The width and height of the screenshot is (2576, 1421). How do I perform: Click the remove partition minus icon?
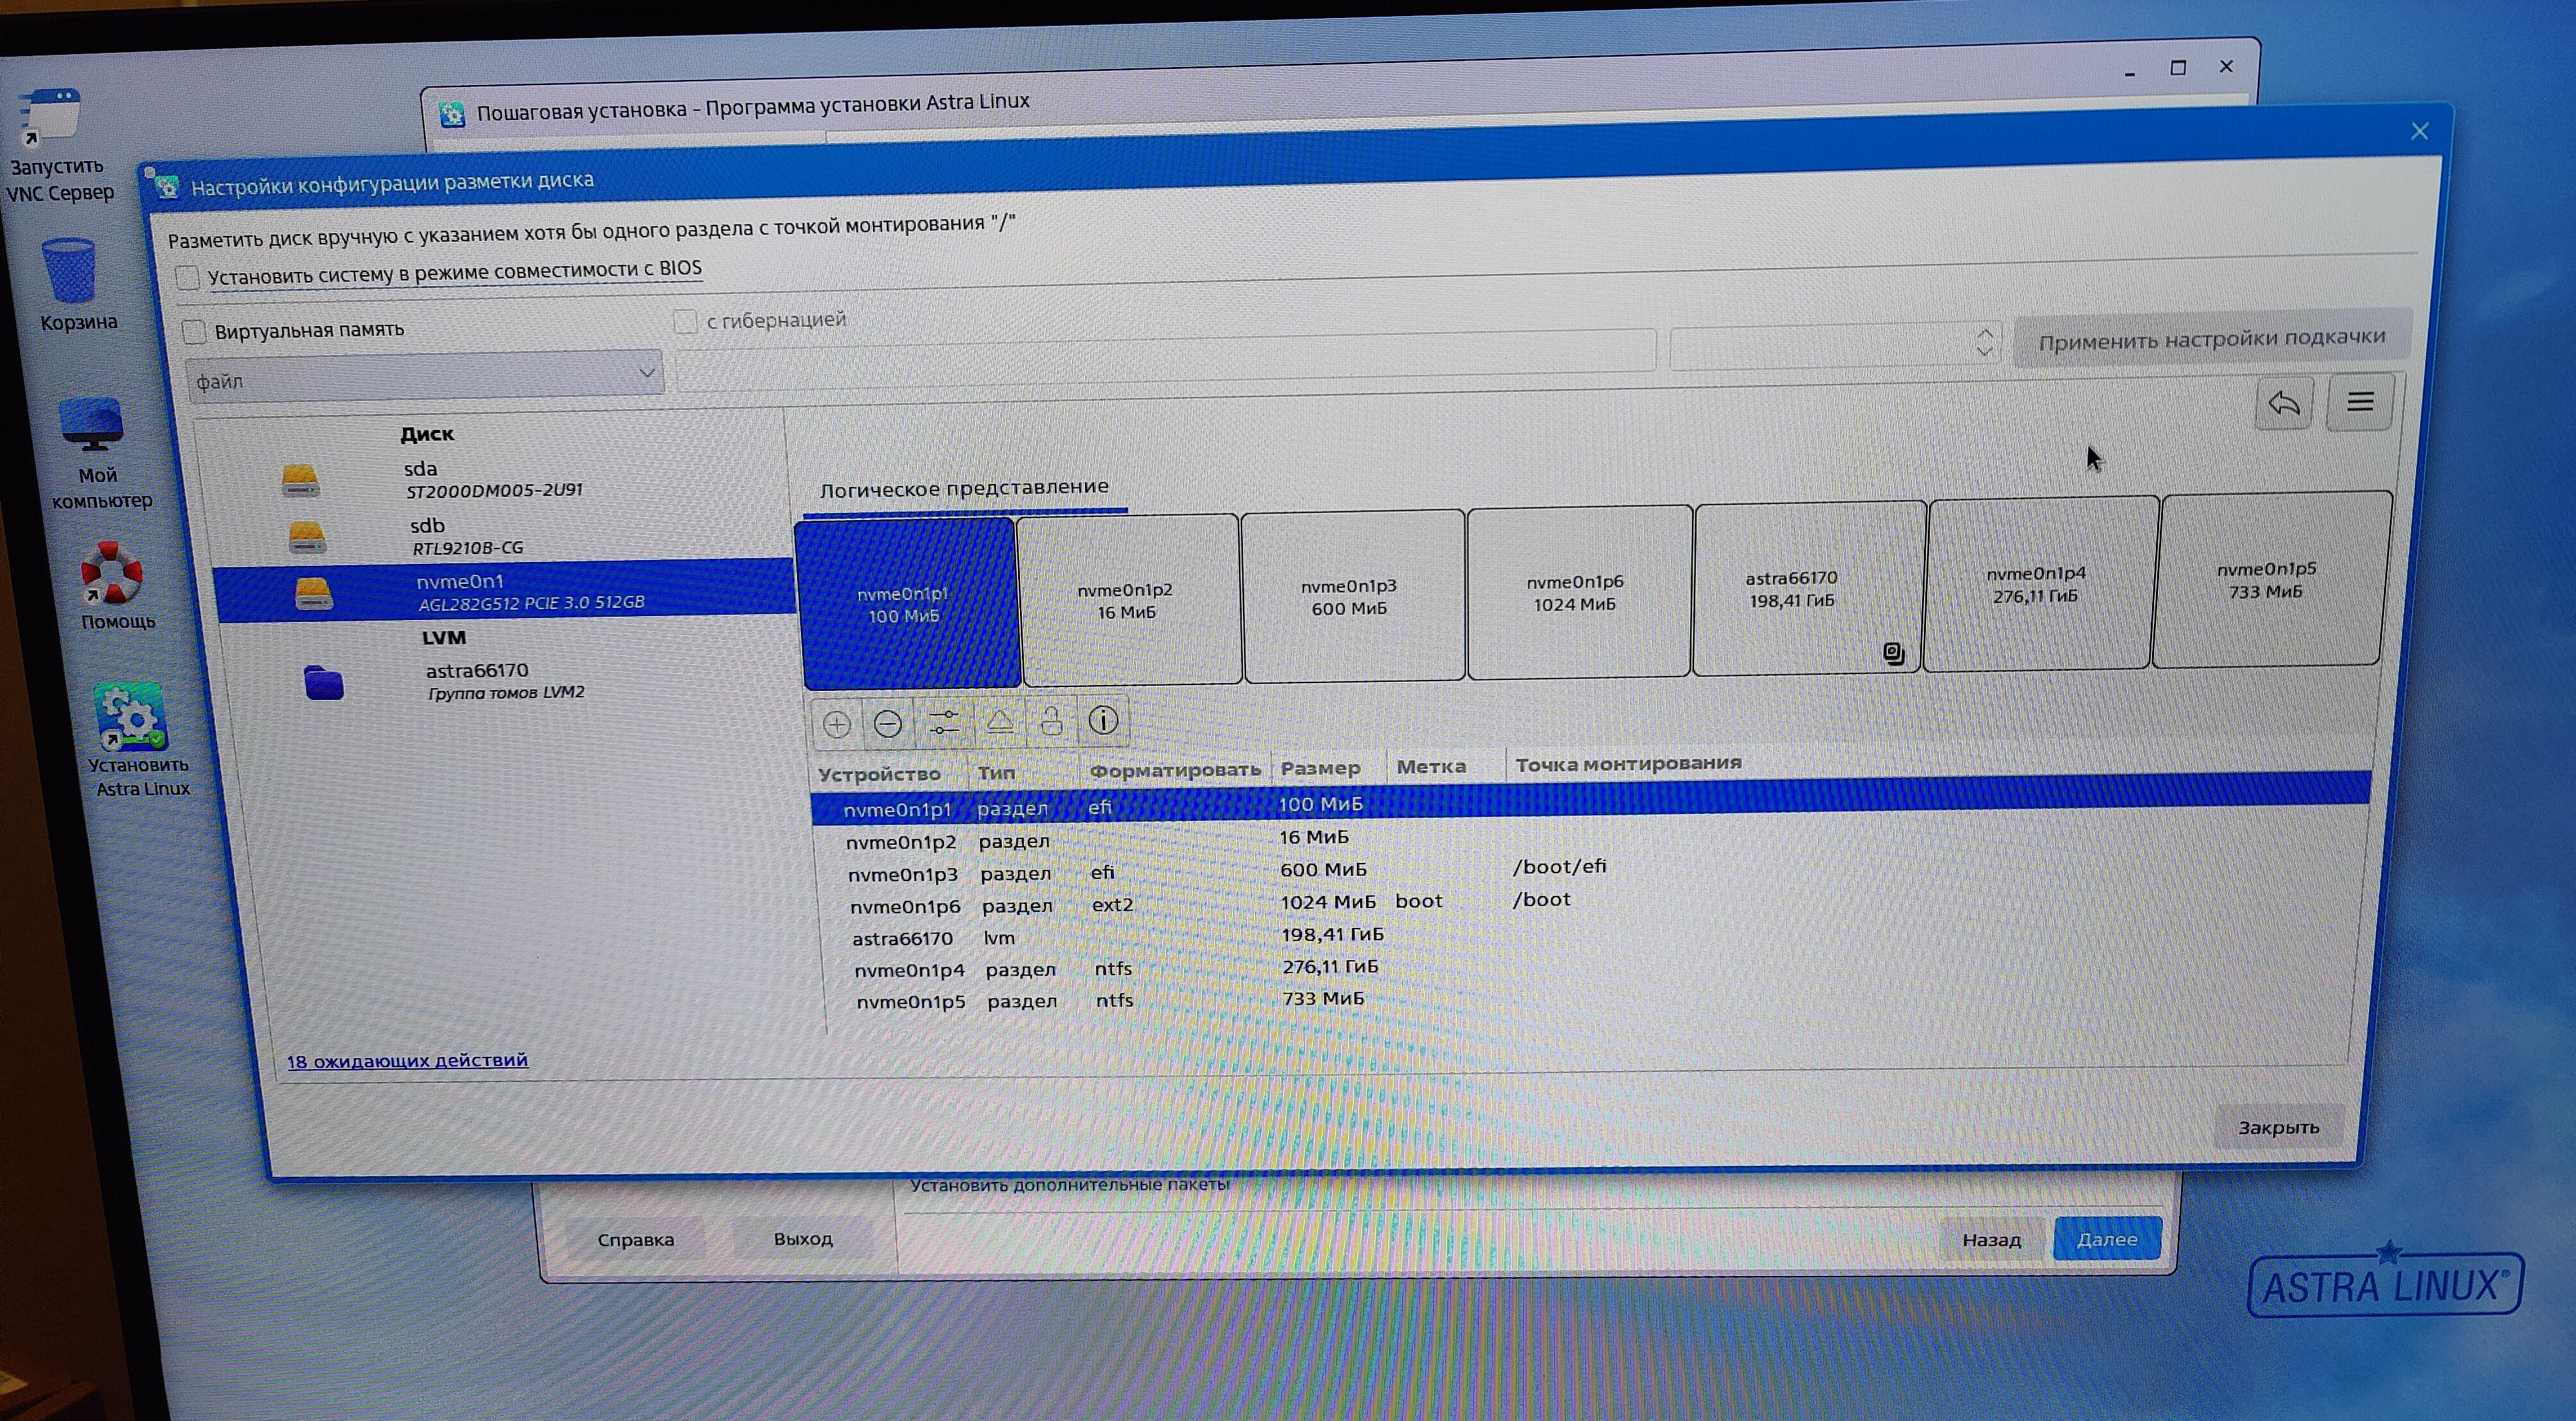pyautogui.click(x=888, y=724)
